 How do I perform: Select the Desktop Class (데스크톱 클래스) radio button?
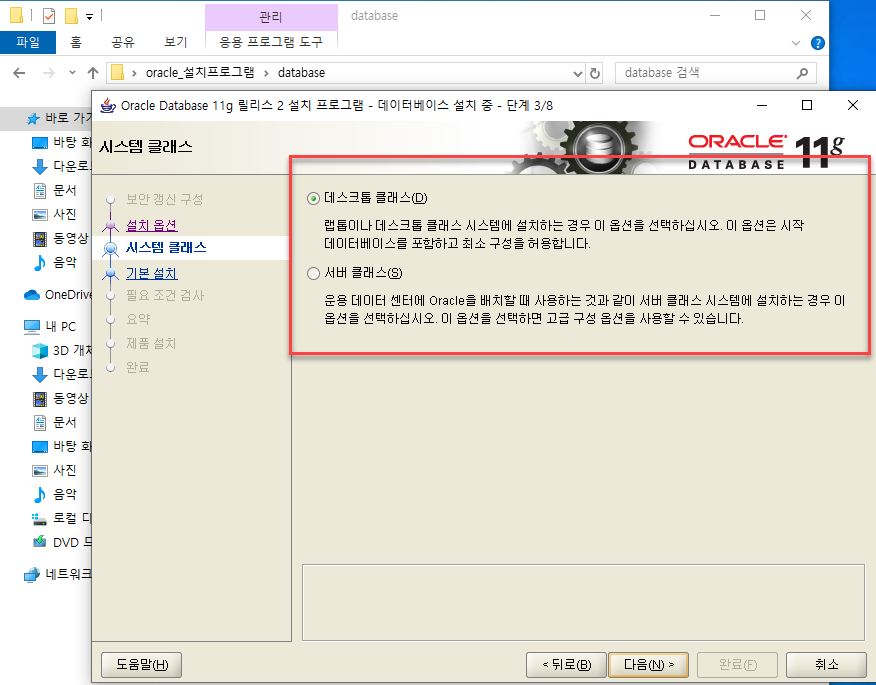[313, 198]
